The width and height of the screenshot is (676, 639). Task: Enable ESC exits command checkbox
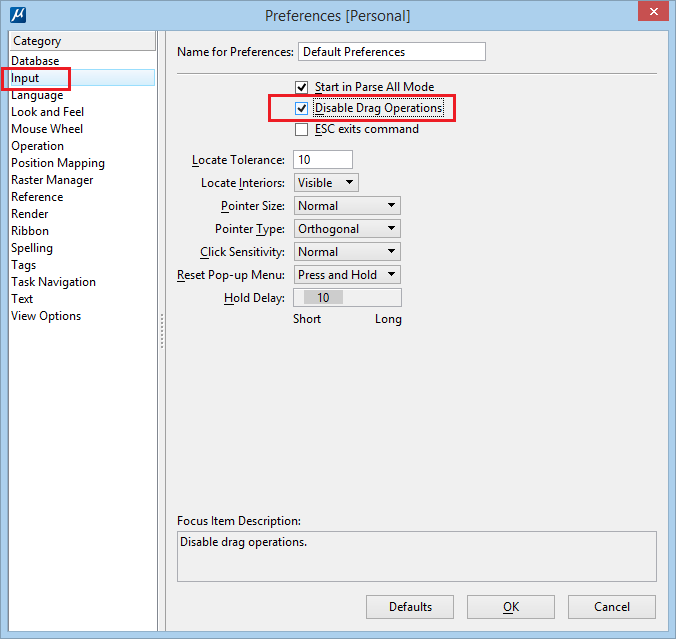[x=301, y=129]
